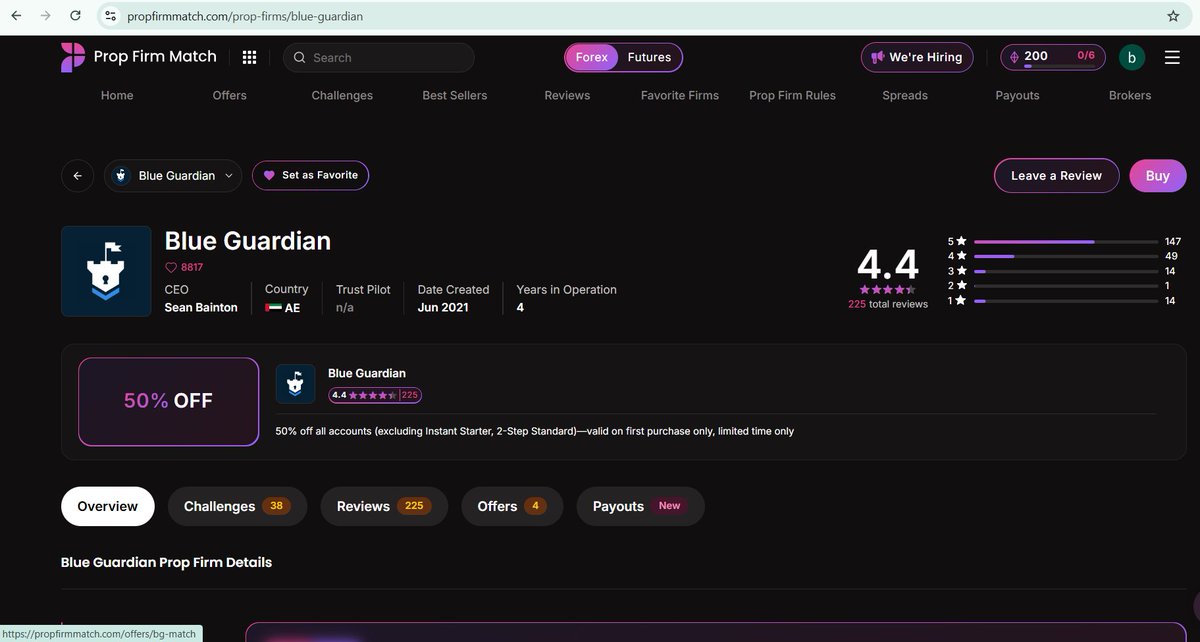
Task: Click the 5-star rating bar
Action: pos(1065,241)
